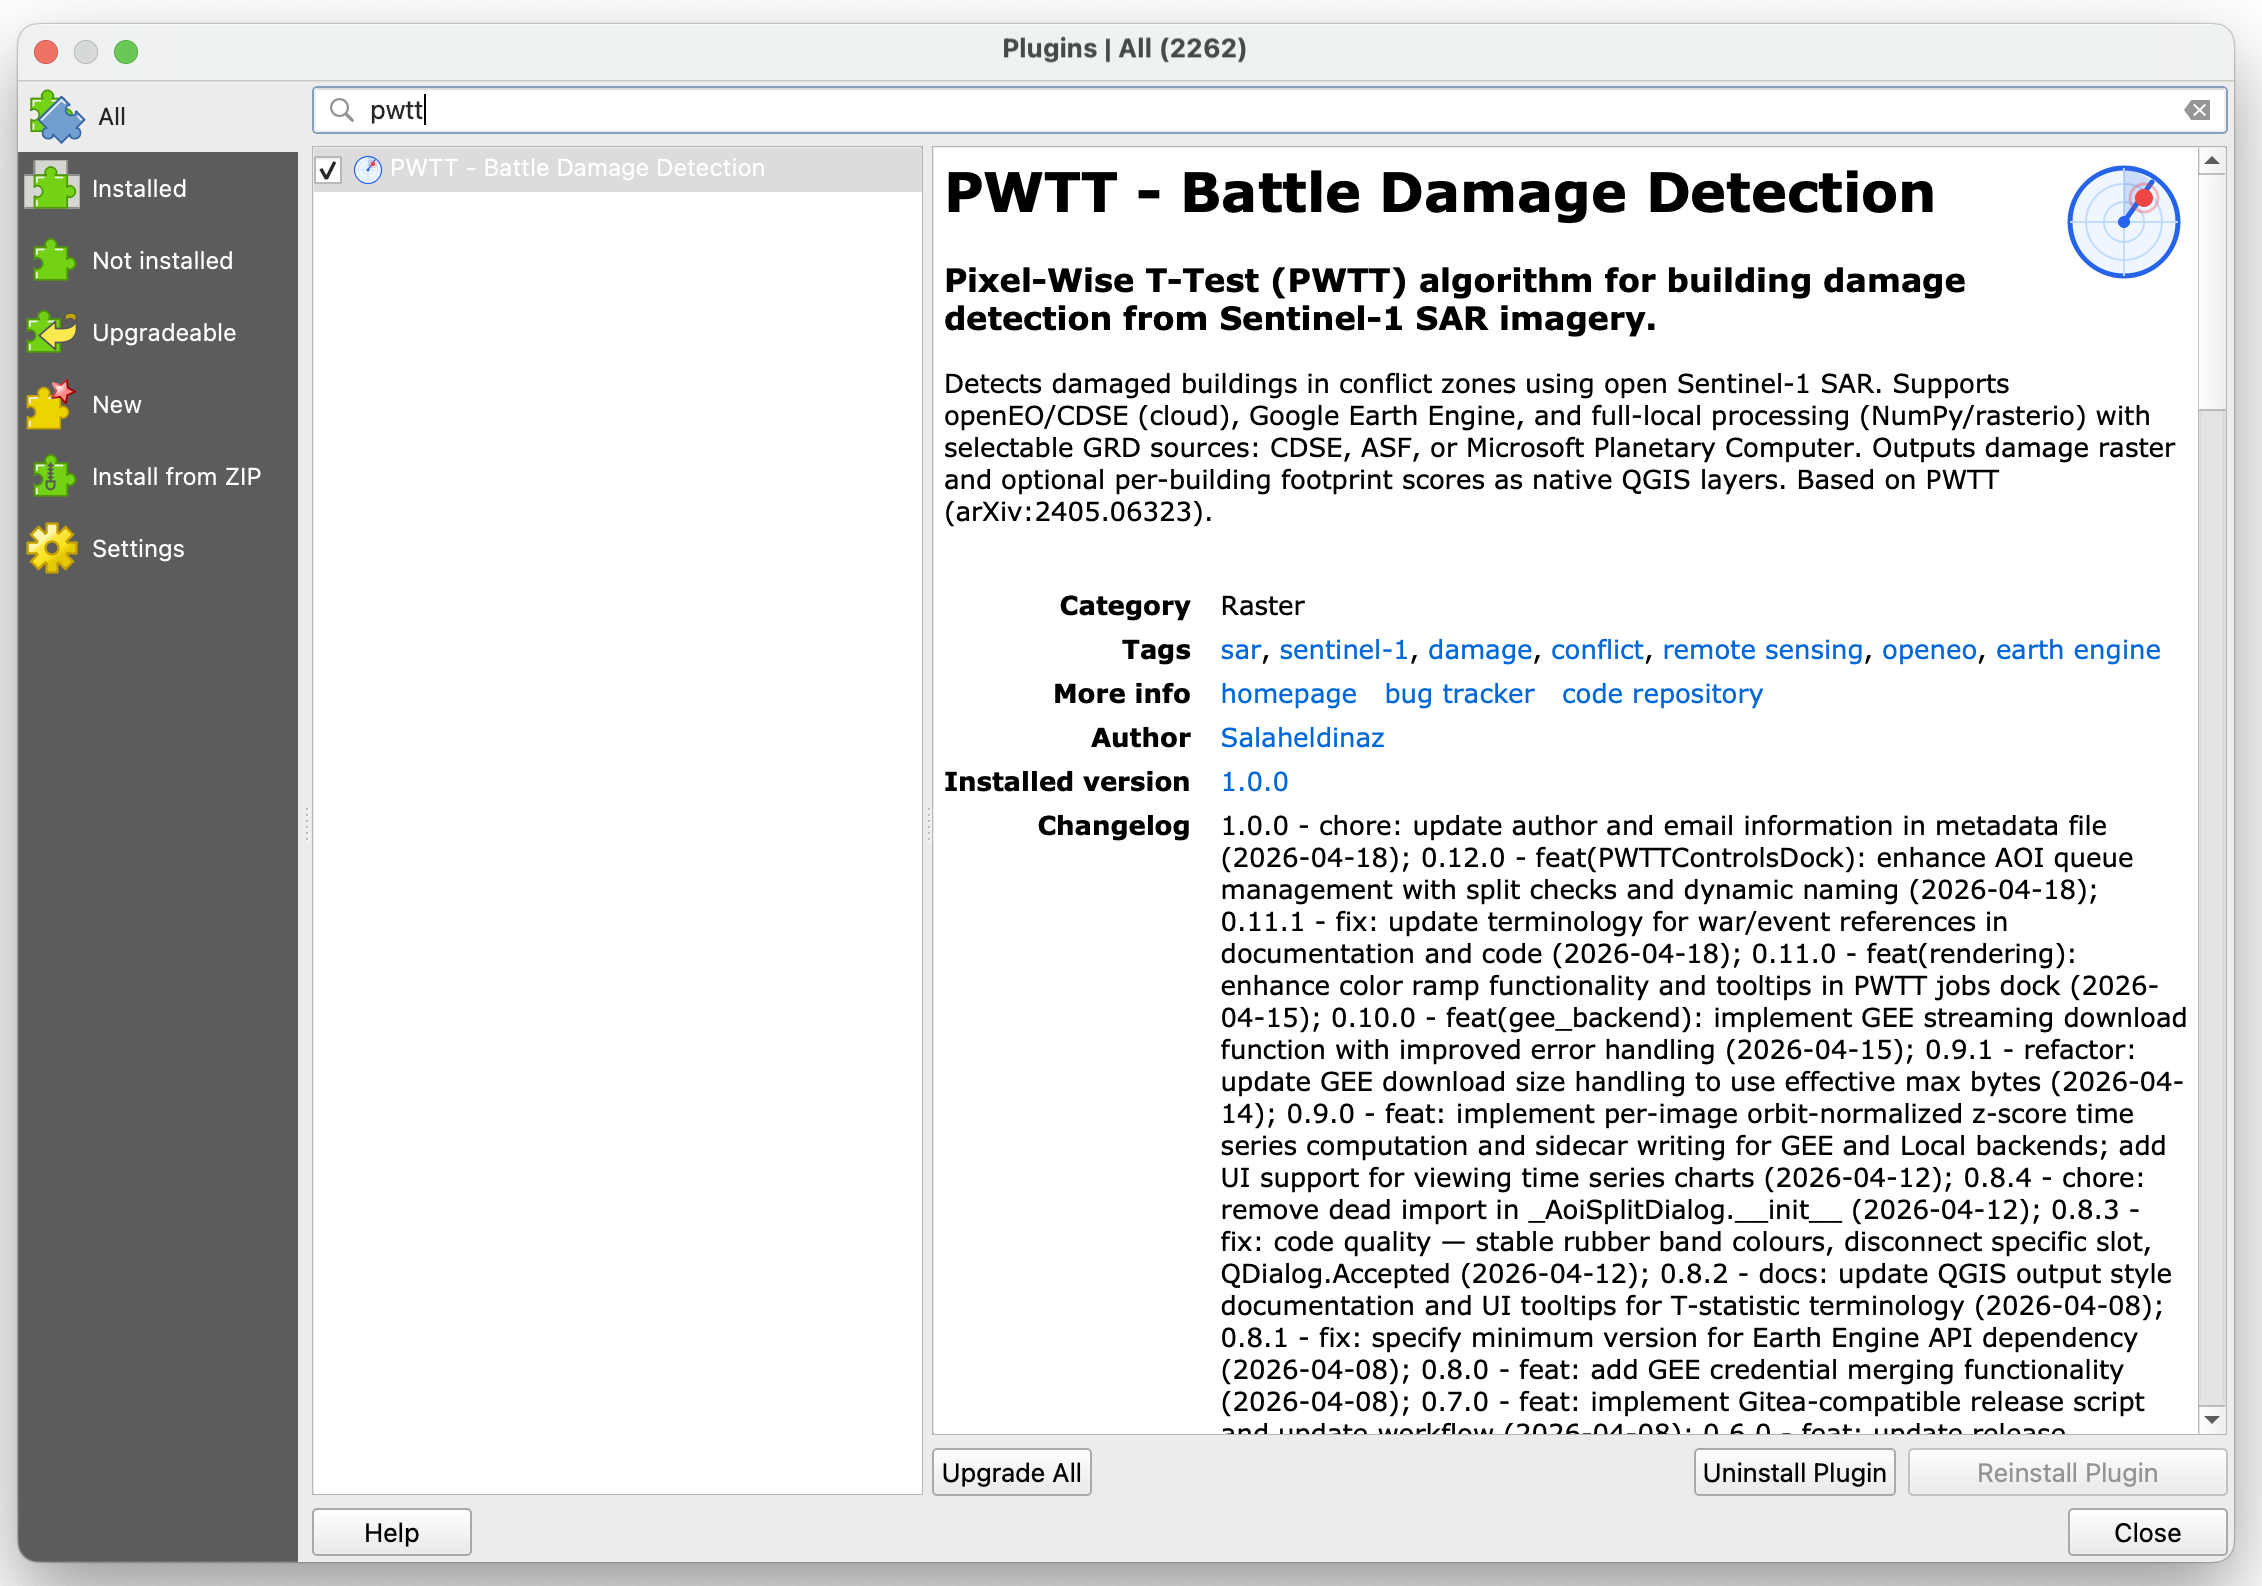Click the sar tag link

1240,650
